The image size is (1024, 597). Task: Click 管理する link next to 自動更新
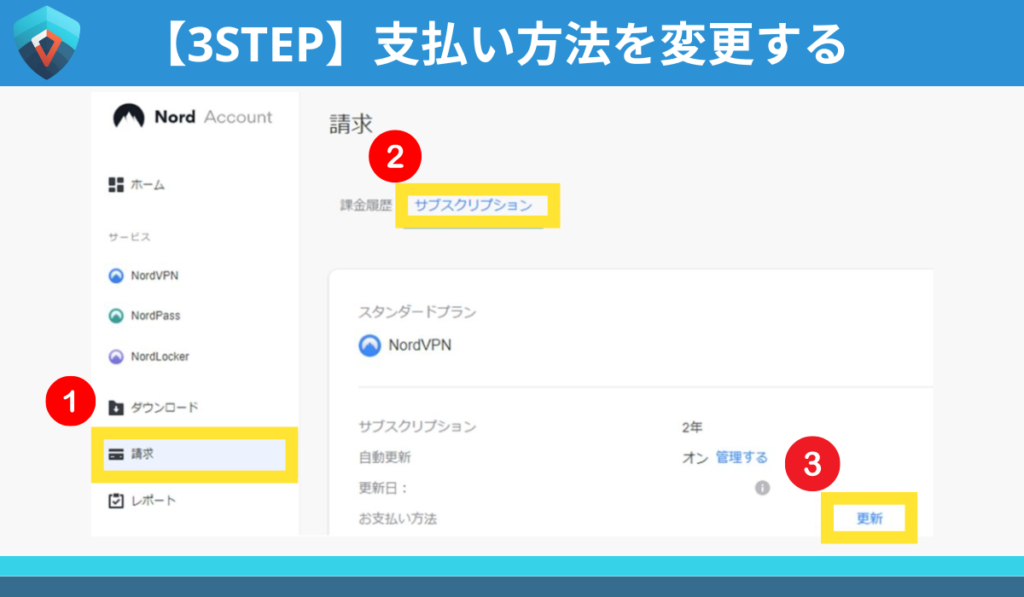click(x=741, y=457)
